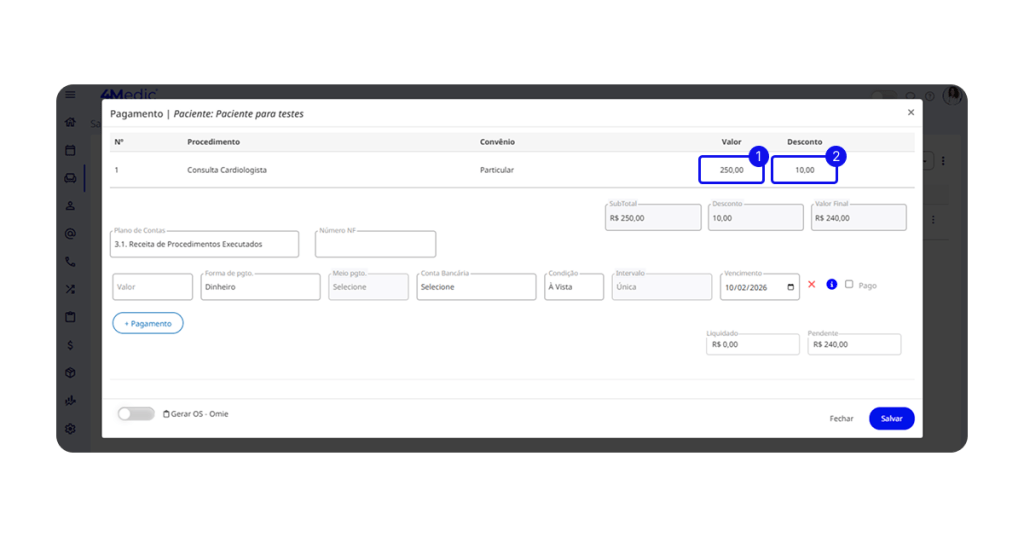Close the Pagamento dialog with the X

point(910,113)
